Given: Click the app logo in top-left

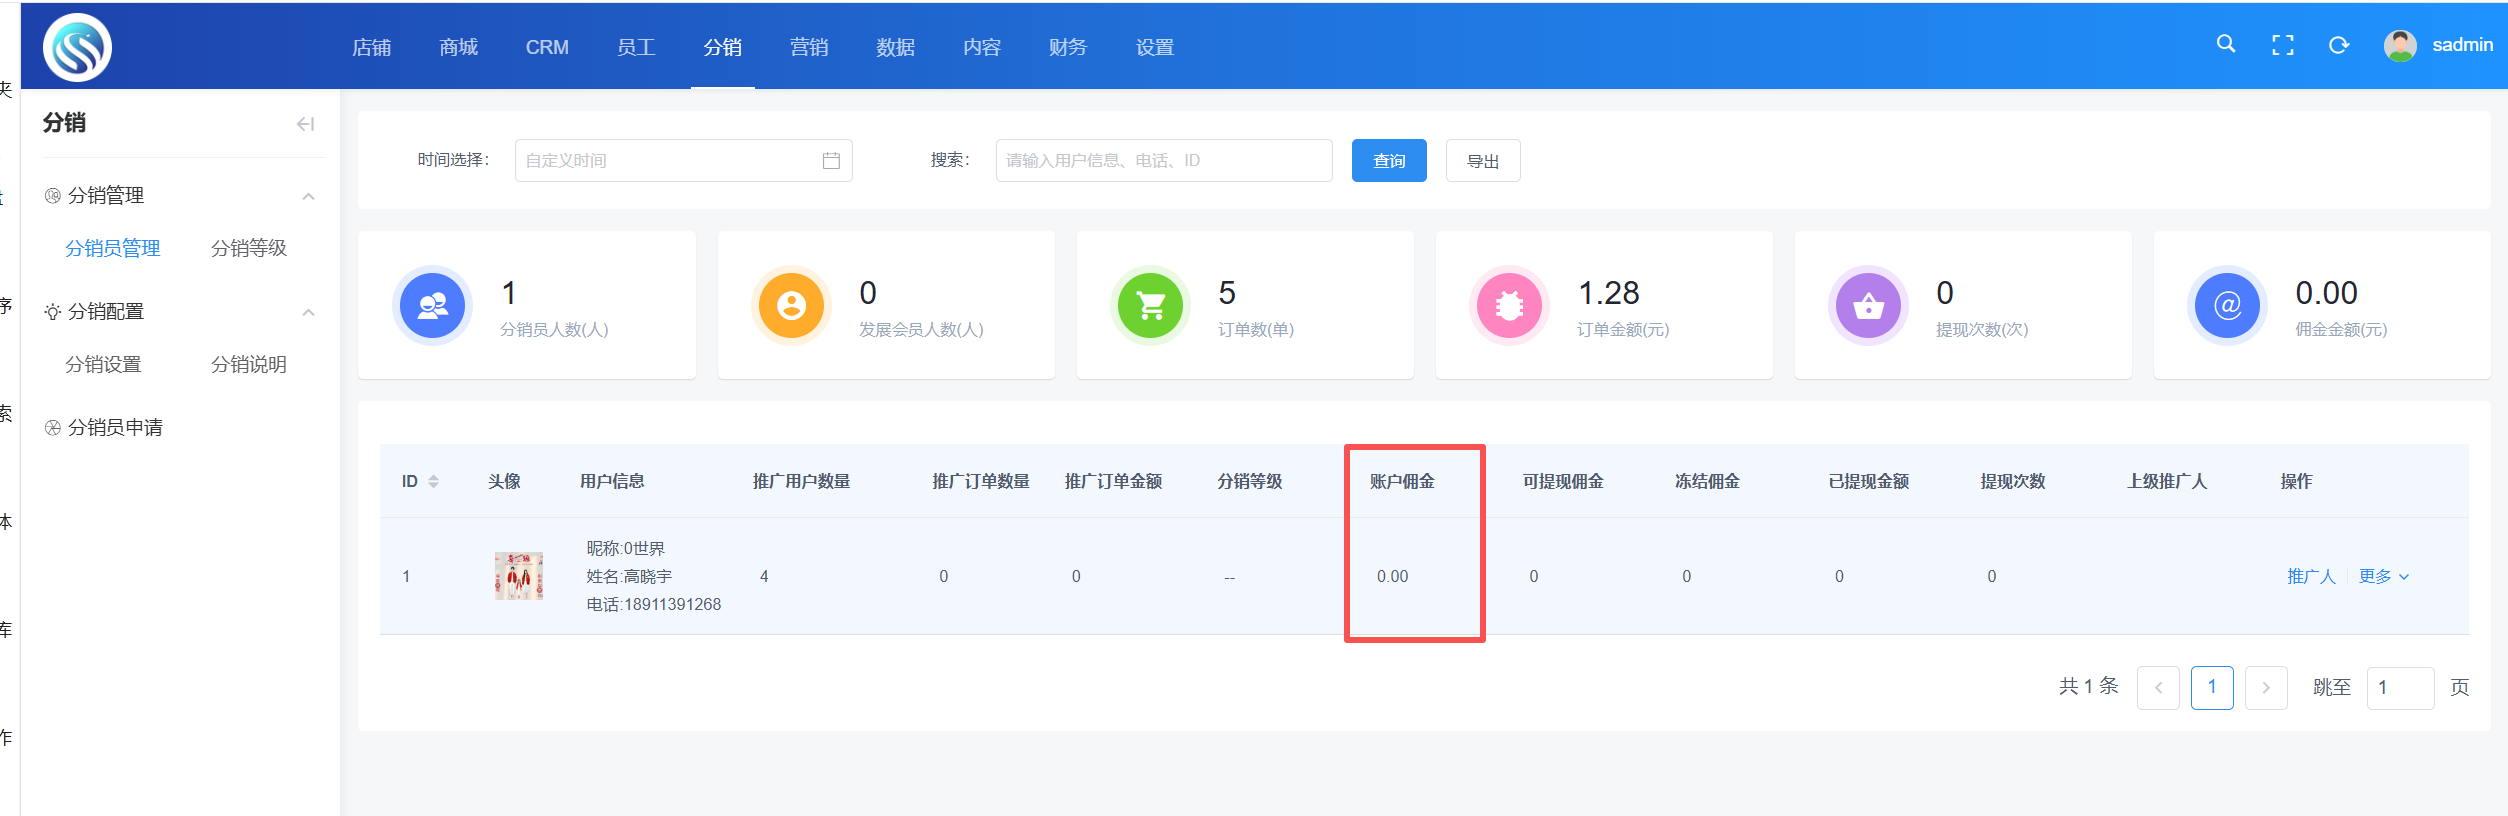Looking at the screenshot, I should 77,47.
